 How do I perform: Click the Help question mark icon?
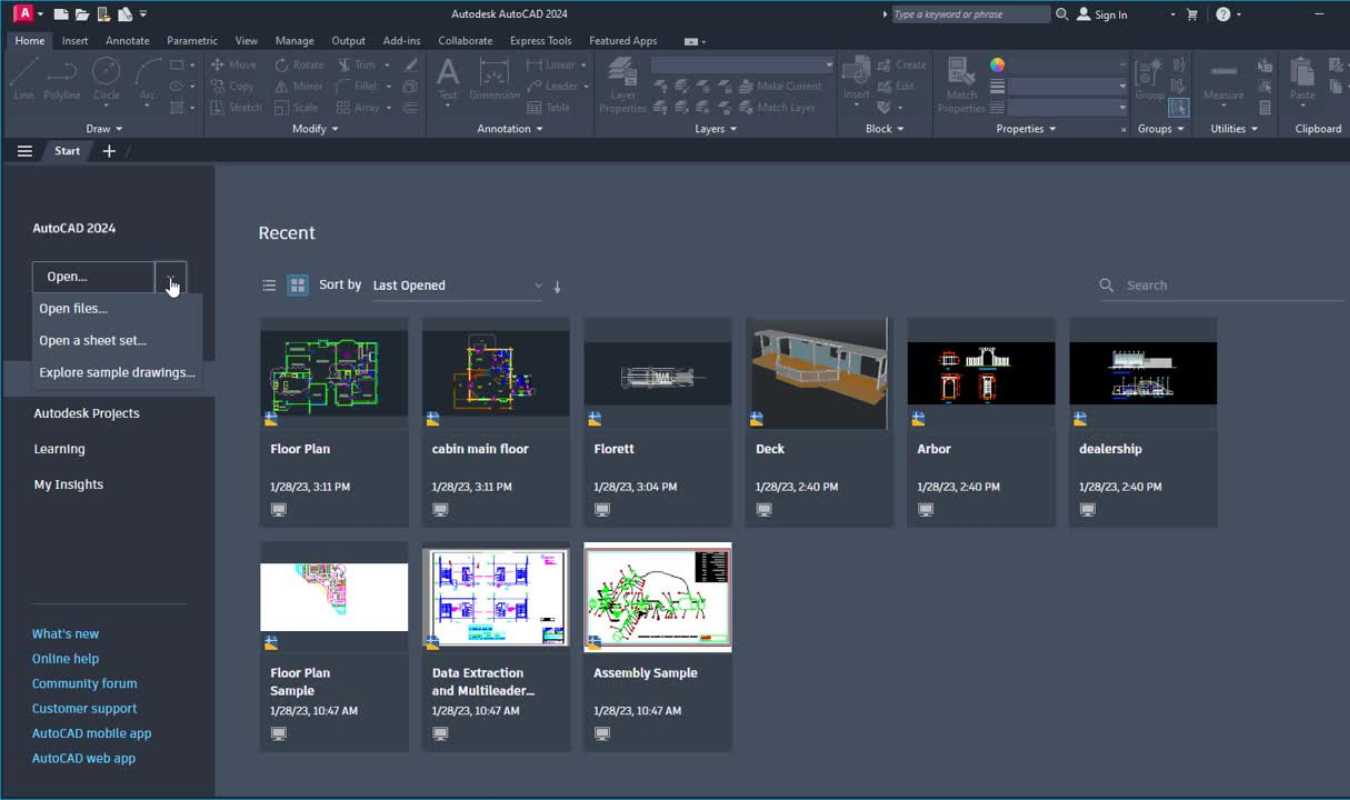(x=1223, y=14)
